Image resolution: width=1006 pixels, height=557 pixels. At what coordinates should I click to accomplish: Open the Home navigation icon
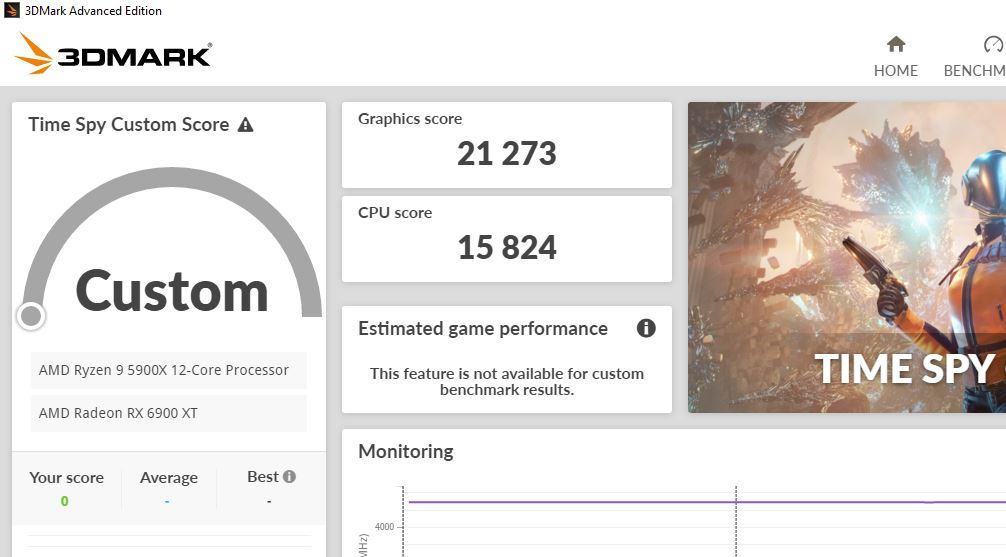(x=896, y=44)
